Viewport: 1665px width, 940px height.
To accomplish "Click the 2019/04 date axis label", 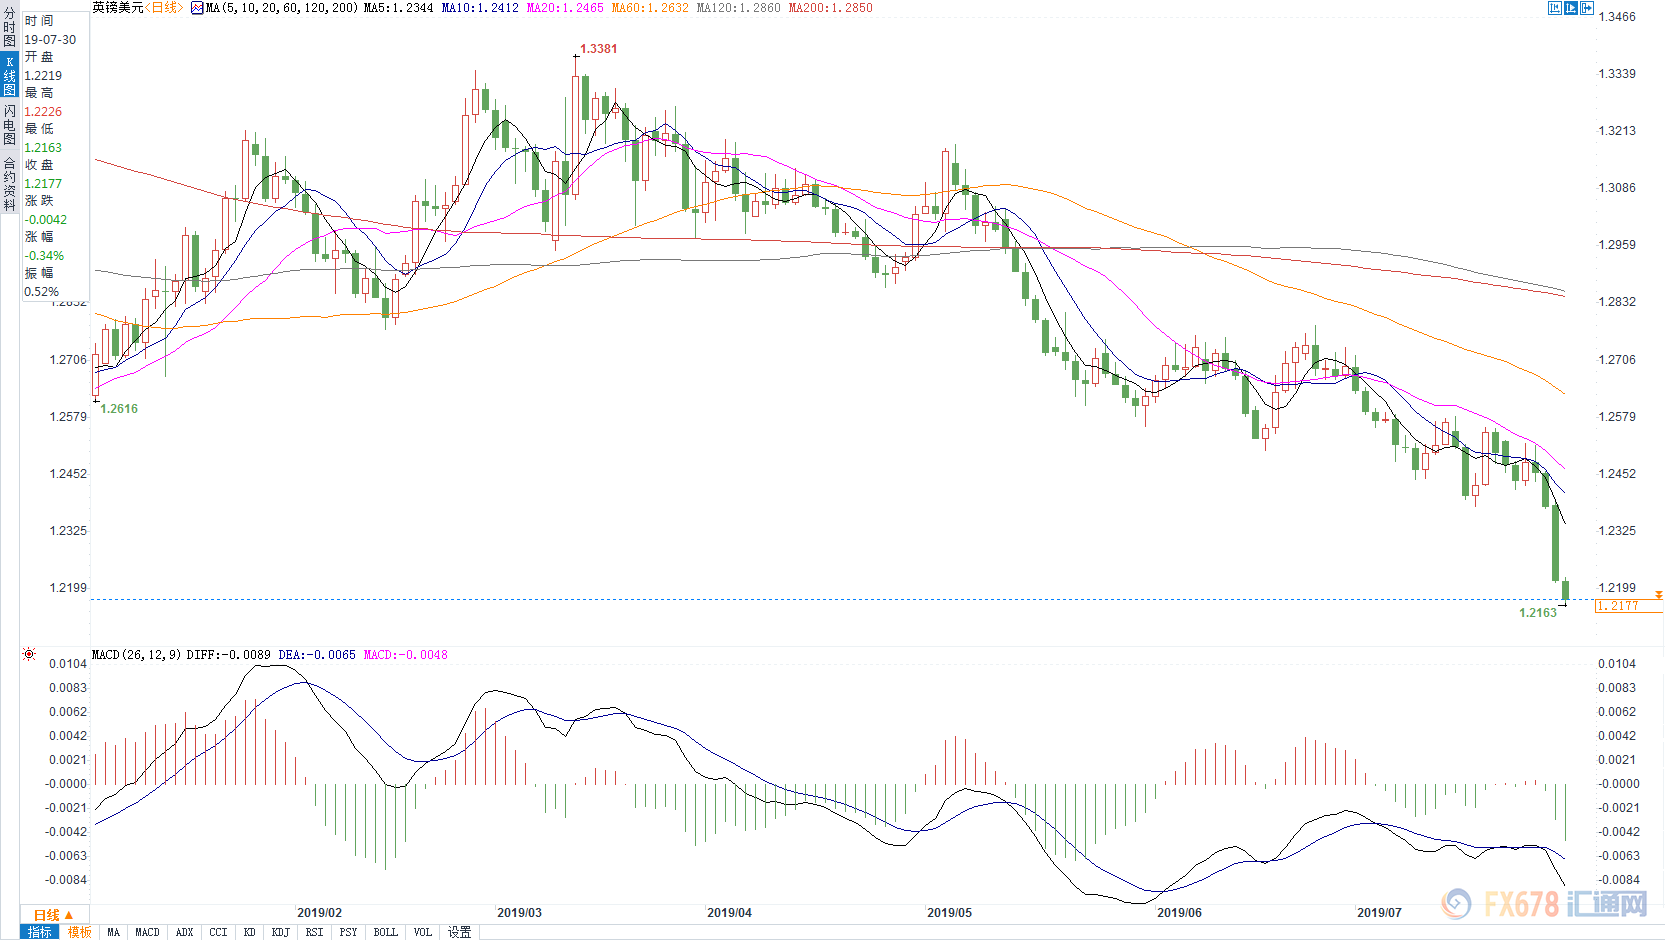I will pos(729,913).
